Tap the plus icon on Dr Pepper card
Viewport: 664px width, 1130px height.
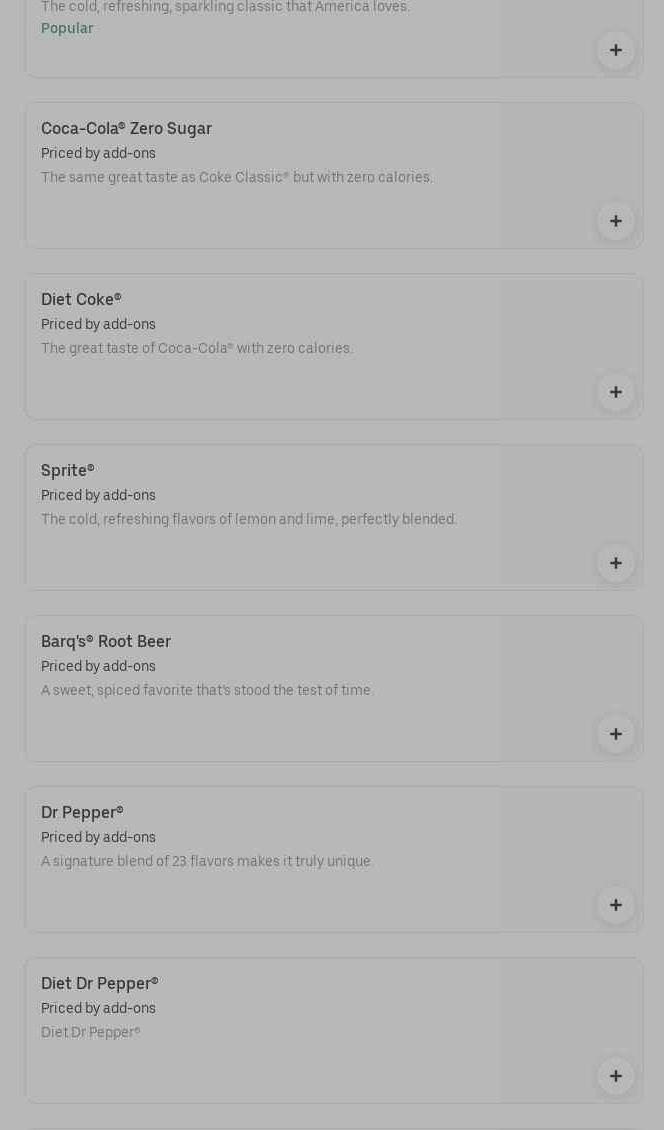point(615,905)
